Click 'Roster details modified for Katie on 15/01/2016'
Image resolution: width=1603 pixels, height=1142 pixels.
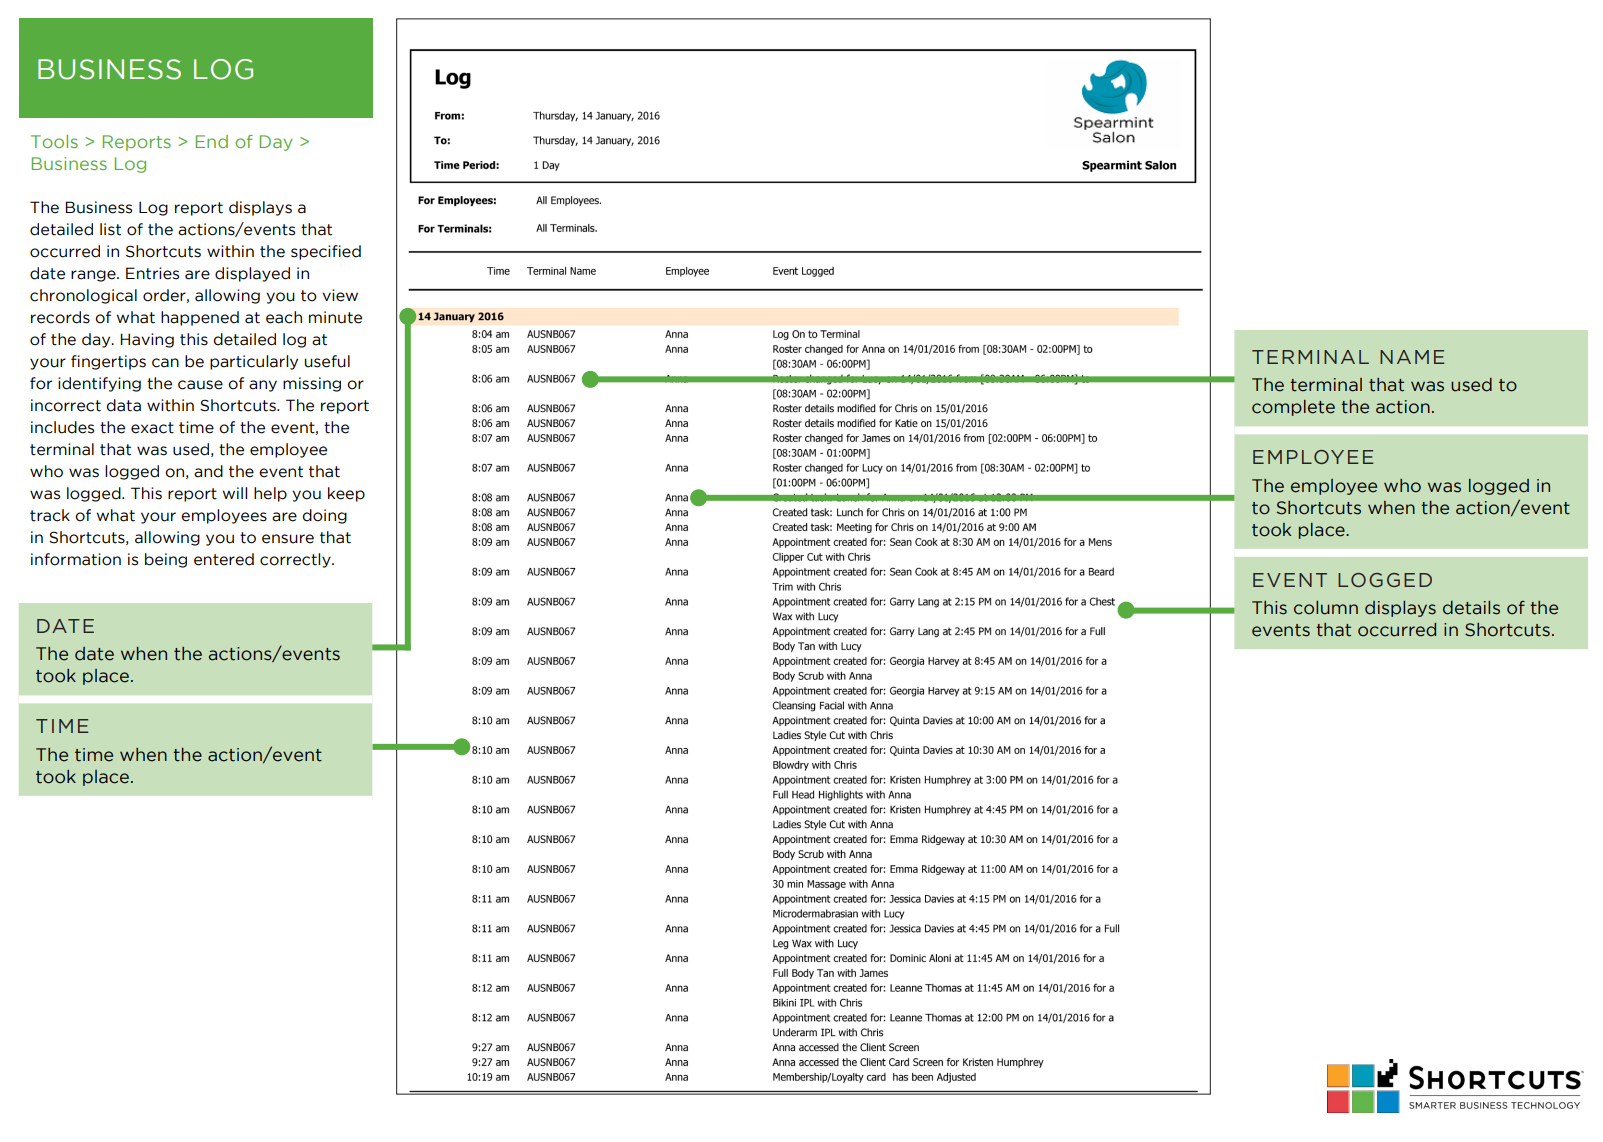point(880,424)
